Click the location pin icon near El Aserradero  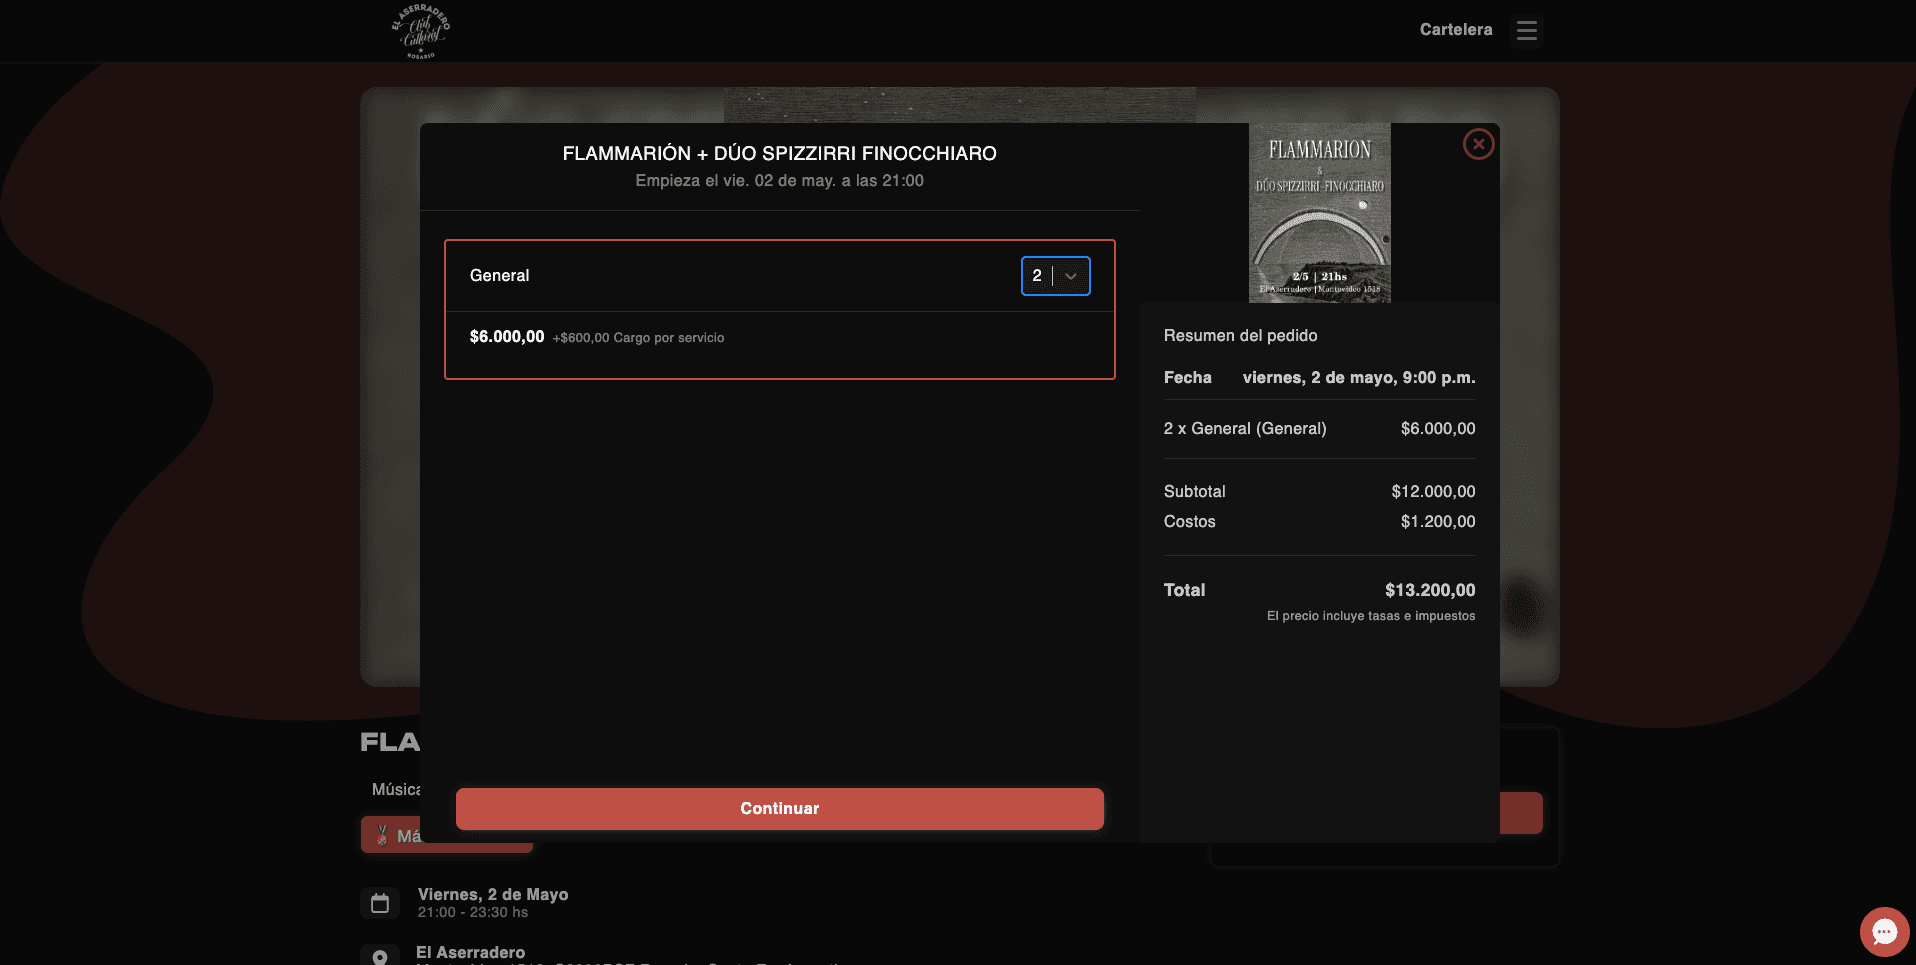point(380,956)
